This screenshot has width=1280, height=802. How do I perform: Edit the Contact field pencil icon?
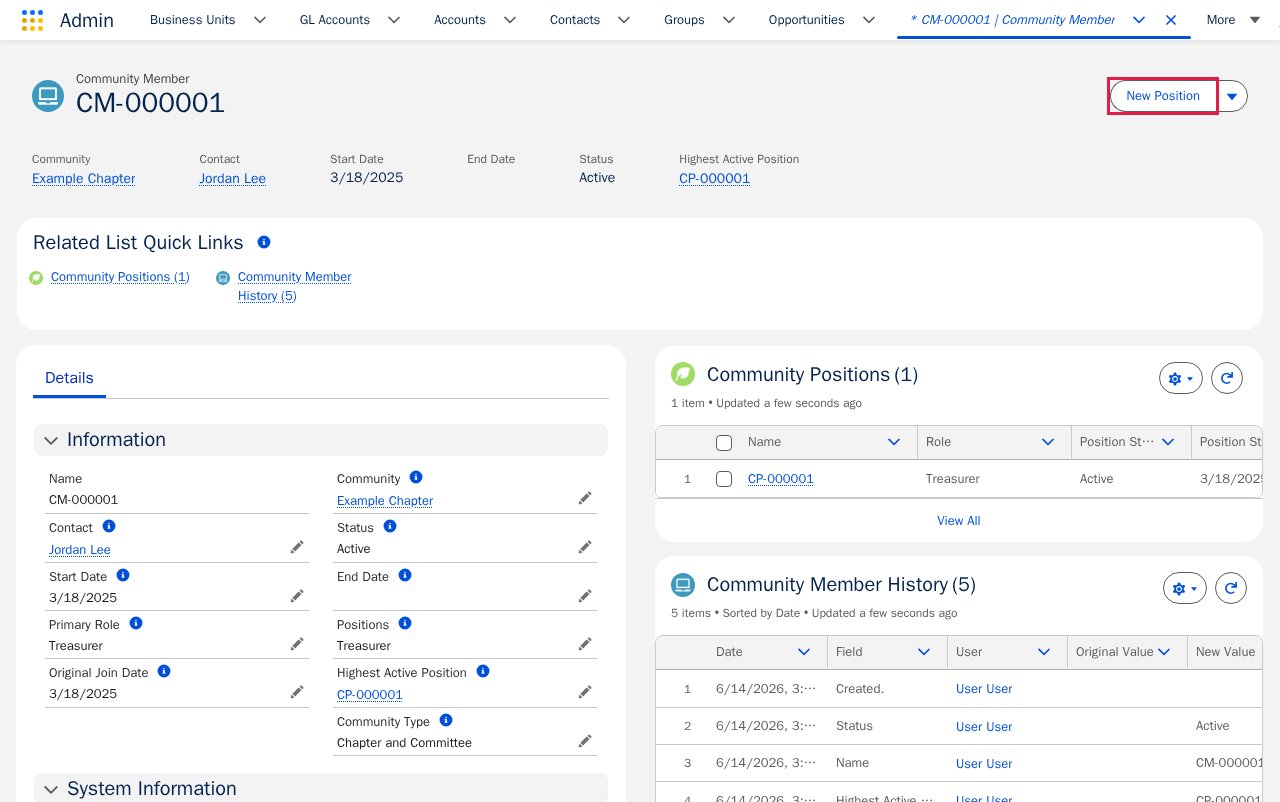297,547
